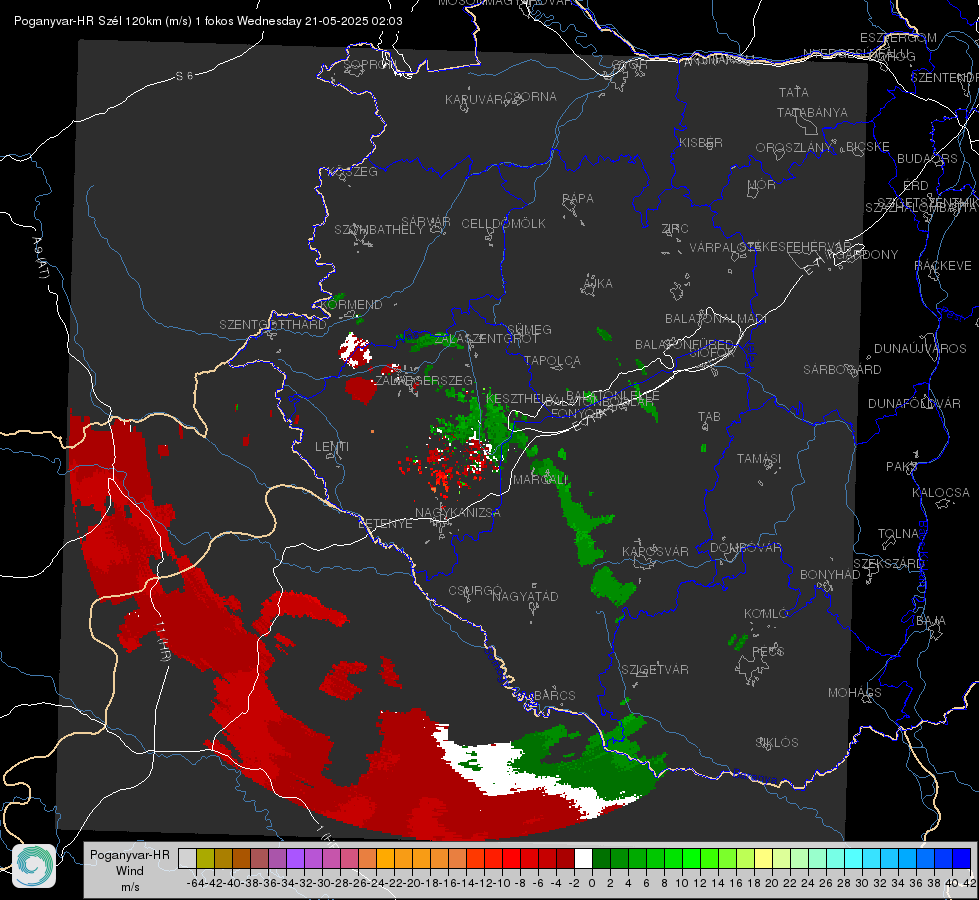This screenshot has height=900, width=979.
Task: Pick the dark green swatch right of white
Action: click(x=601, y=858)
